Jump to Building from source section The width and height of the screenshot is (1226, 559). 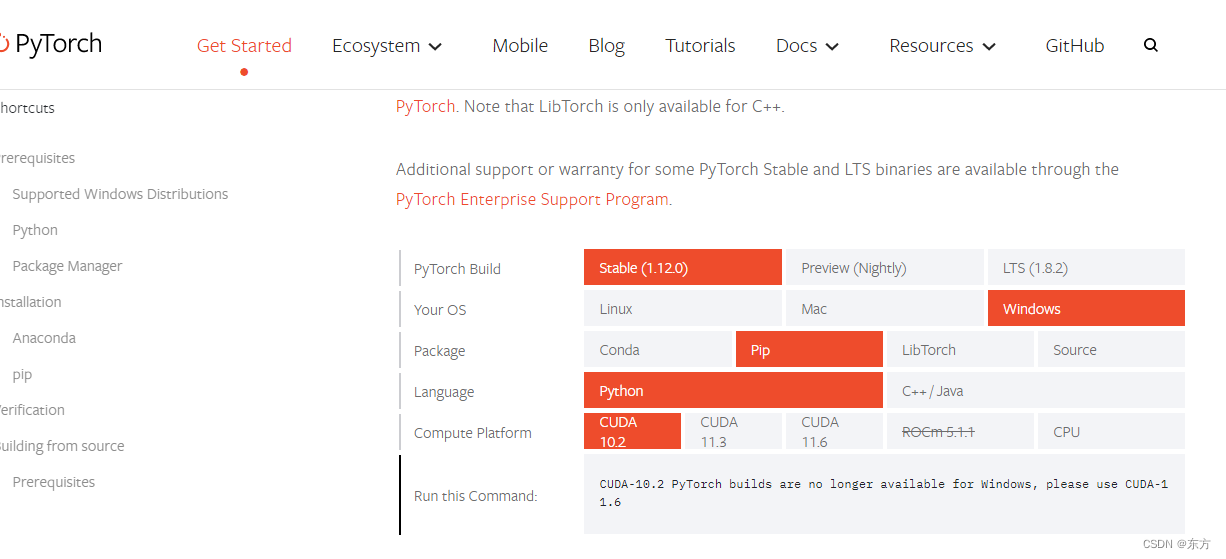point(61,446)
